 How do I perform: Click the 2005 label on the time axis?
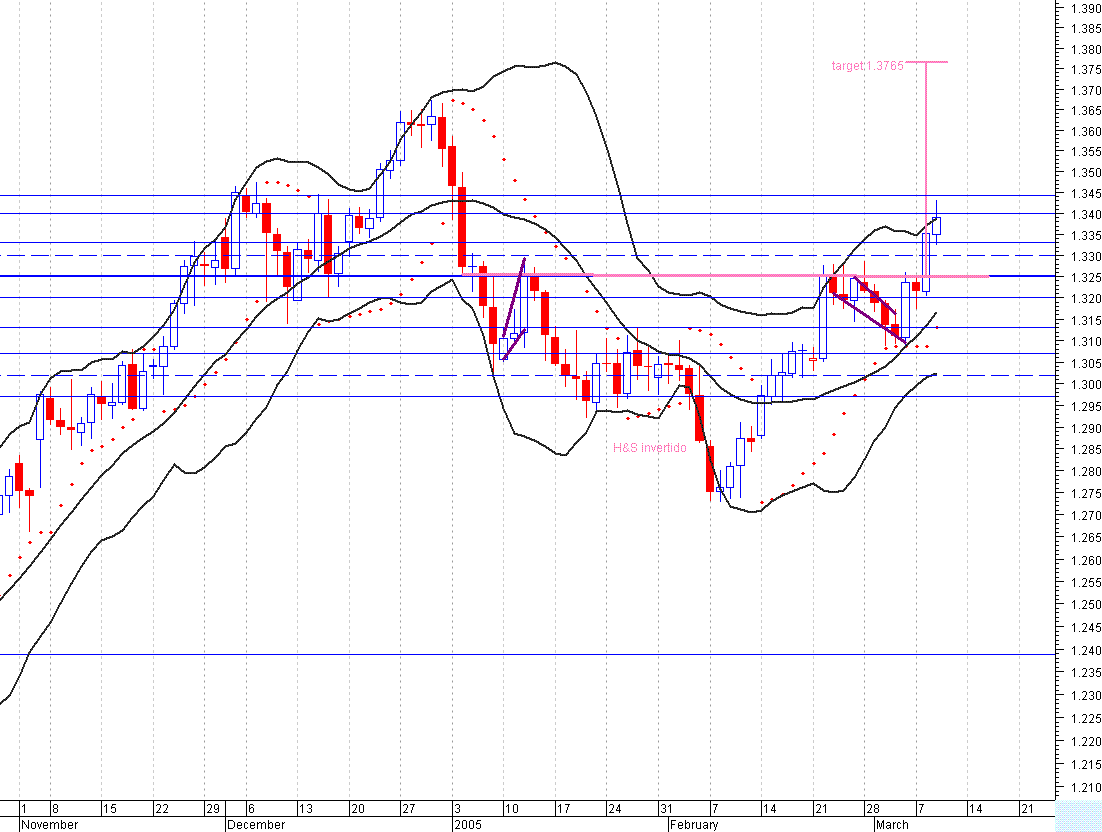468,825
